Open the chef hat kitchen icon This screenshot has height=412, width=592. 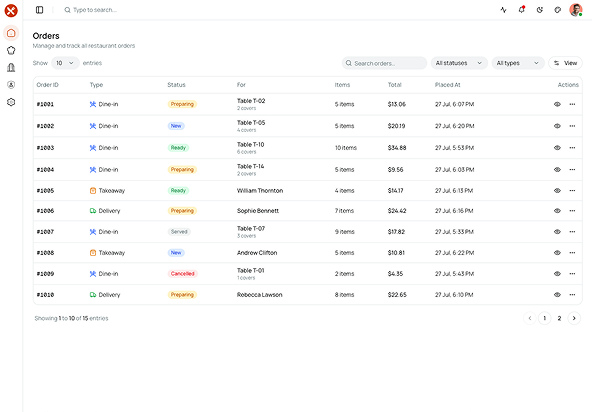coord(11,50)
